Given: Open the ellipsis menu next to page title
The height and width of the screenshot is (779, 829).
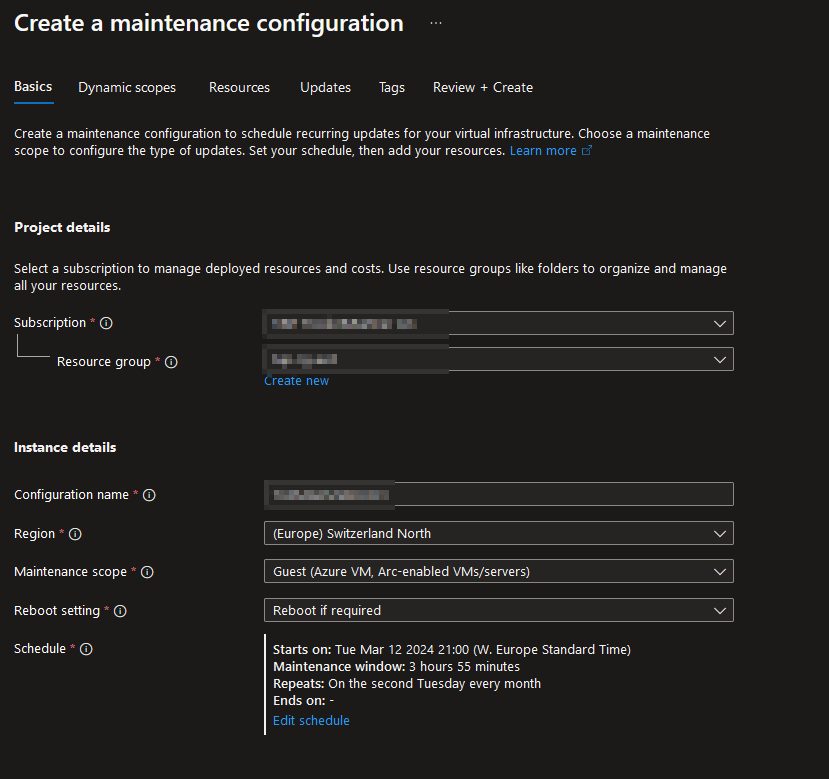Looking at the screenshot, I should tap(436, 23).
